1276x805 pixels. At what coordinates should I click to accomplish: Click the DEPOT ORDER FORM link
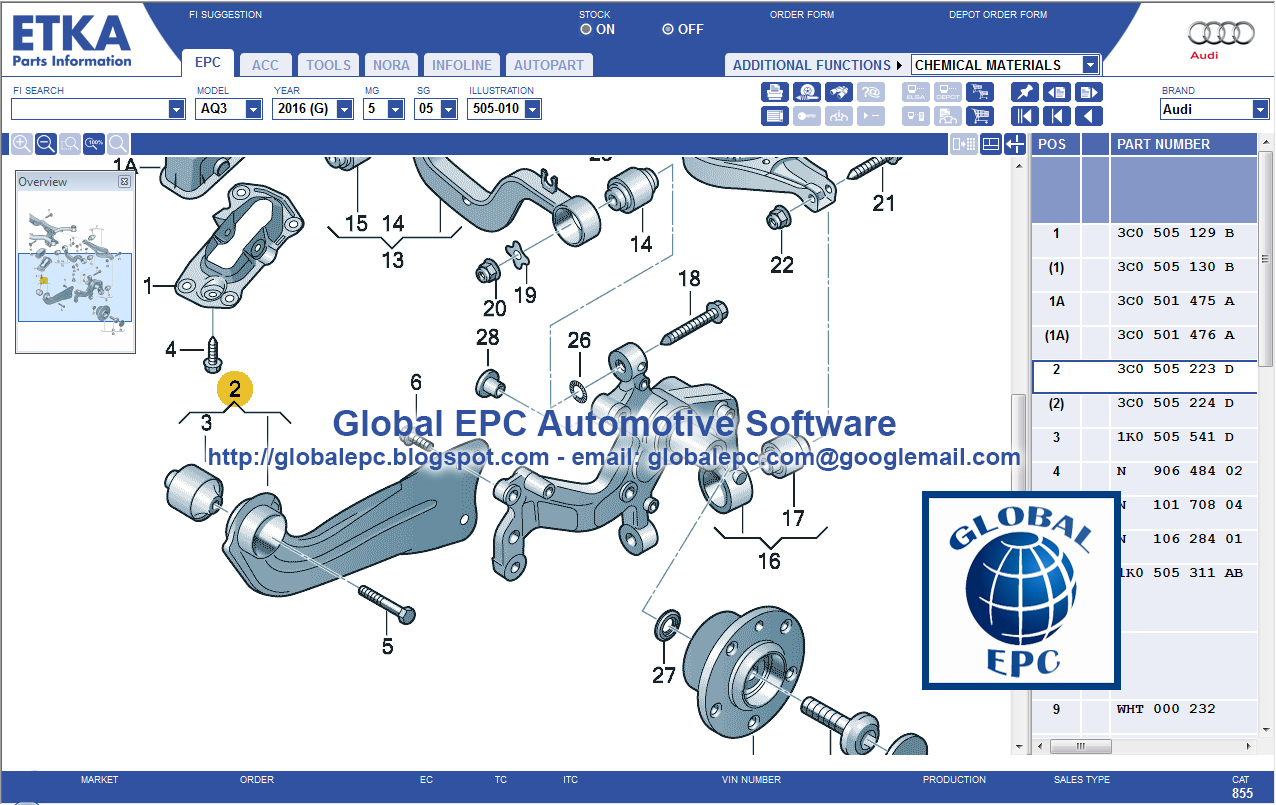click(998, 15)
